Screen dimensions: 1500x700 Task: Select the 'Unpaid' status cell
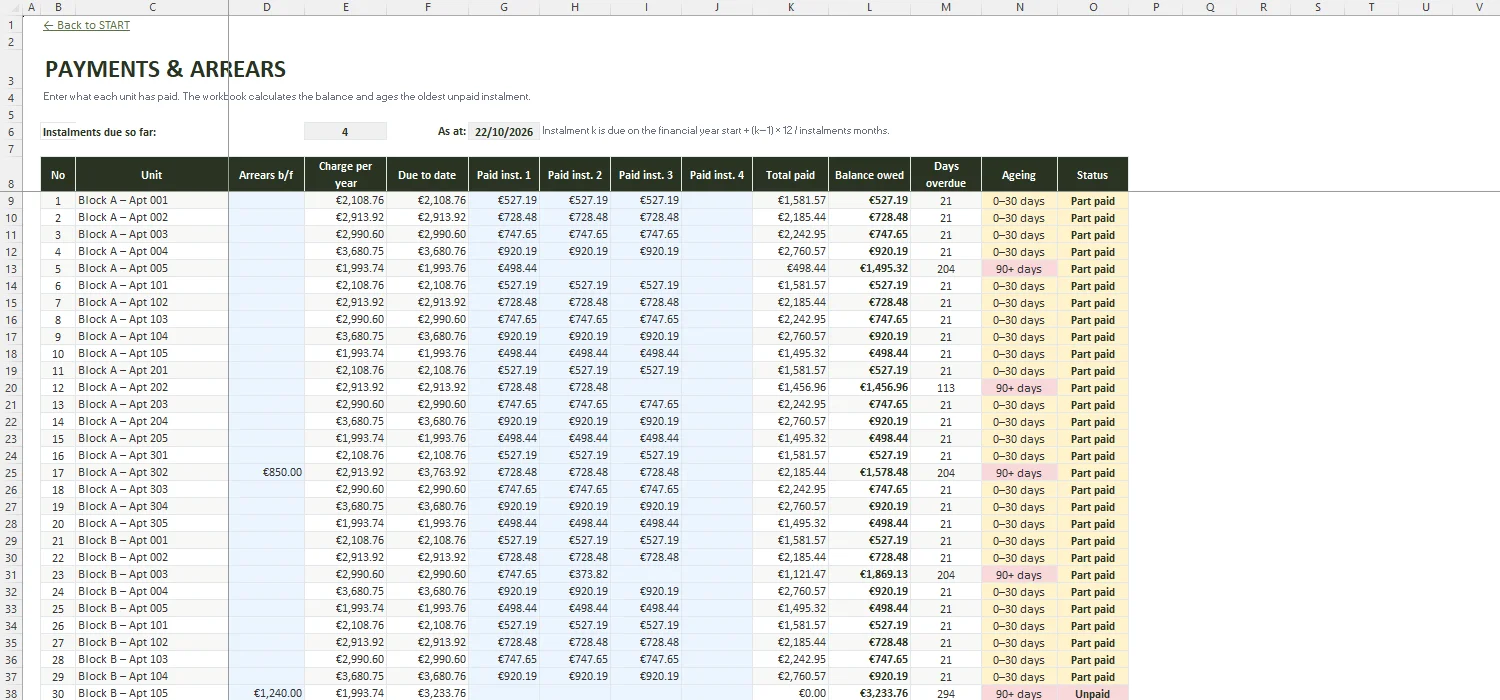click(1093, 694)
